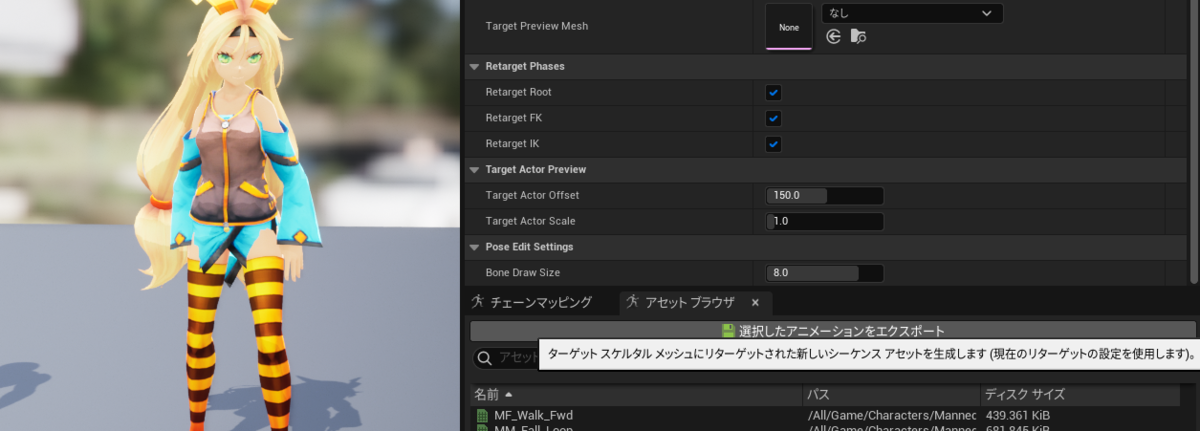The height and width of the screenshot is (431, 1200).
Task: Select the MF_Walk_Fwd animation row
Action: point(825,415)
